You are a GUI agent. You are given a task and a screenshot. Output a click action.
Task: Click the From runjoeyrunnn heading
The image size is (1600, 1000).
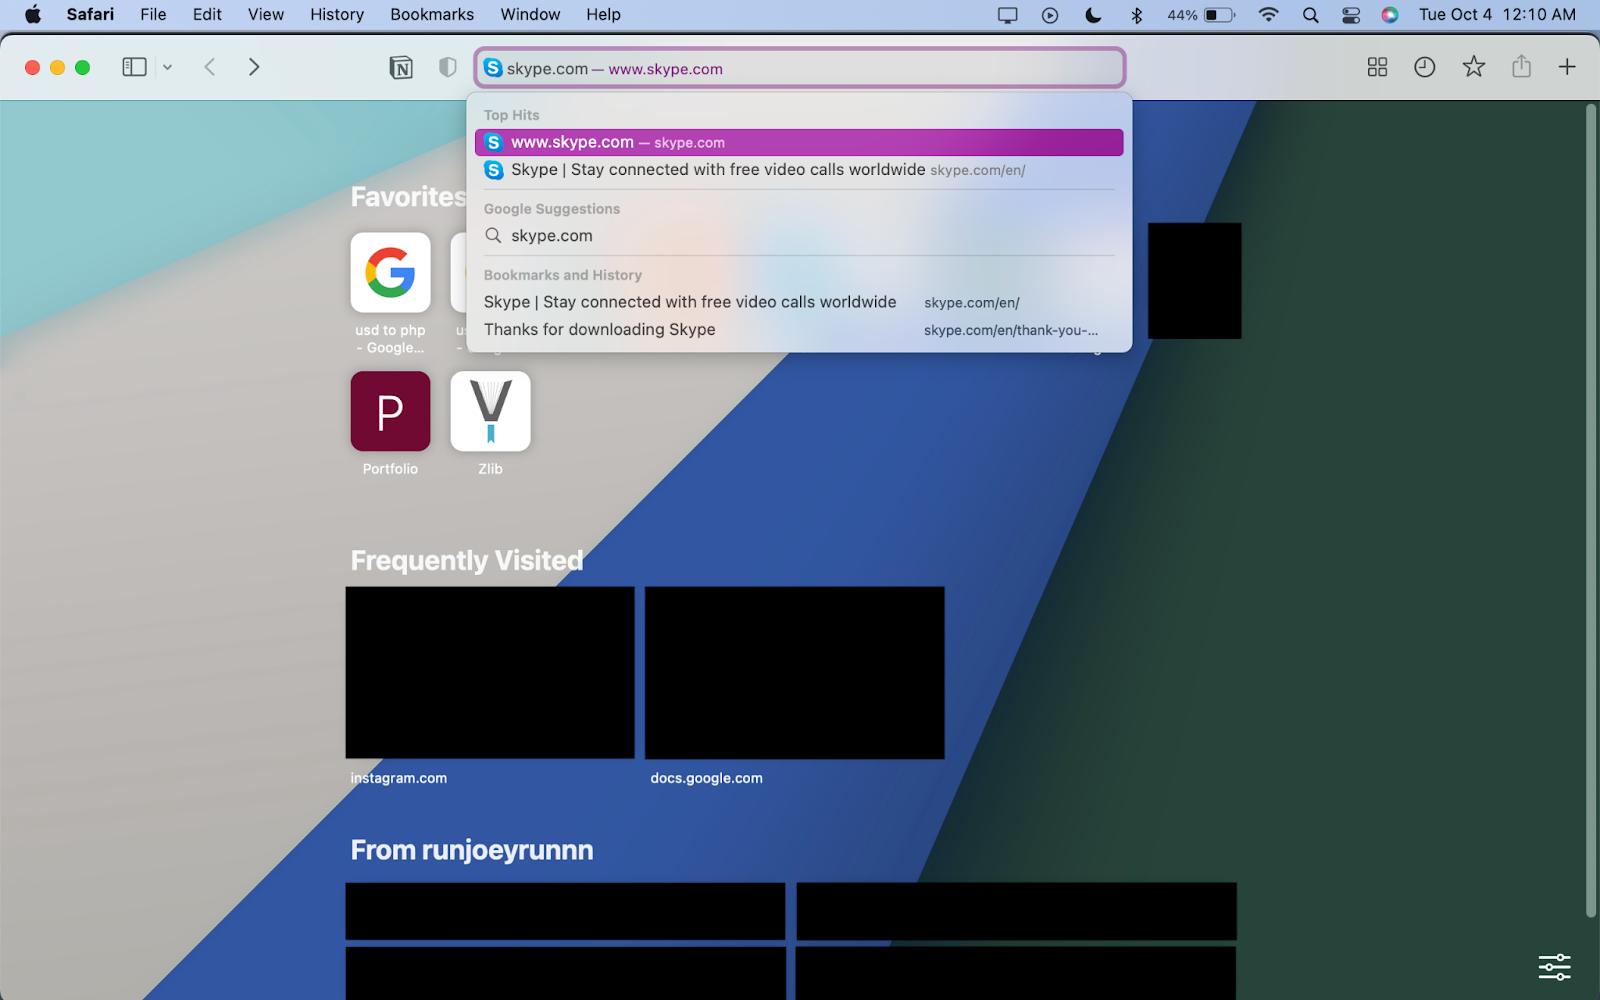(472, 850)
